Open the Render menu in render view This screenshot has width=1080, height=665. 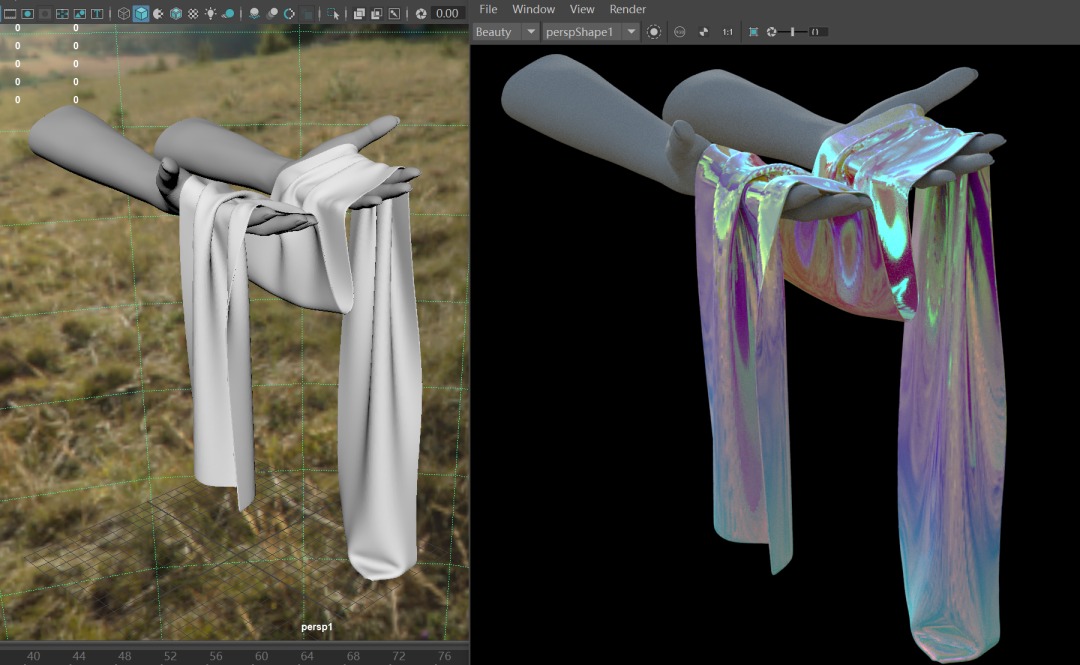pyautogui.click(x=627, y=9)
